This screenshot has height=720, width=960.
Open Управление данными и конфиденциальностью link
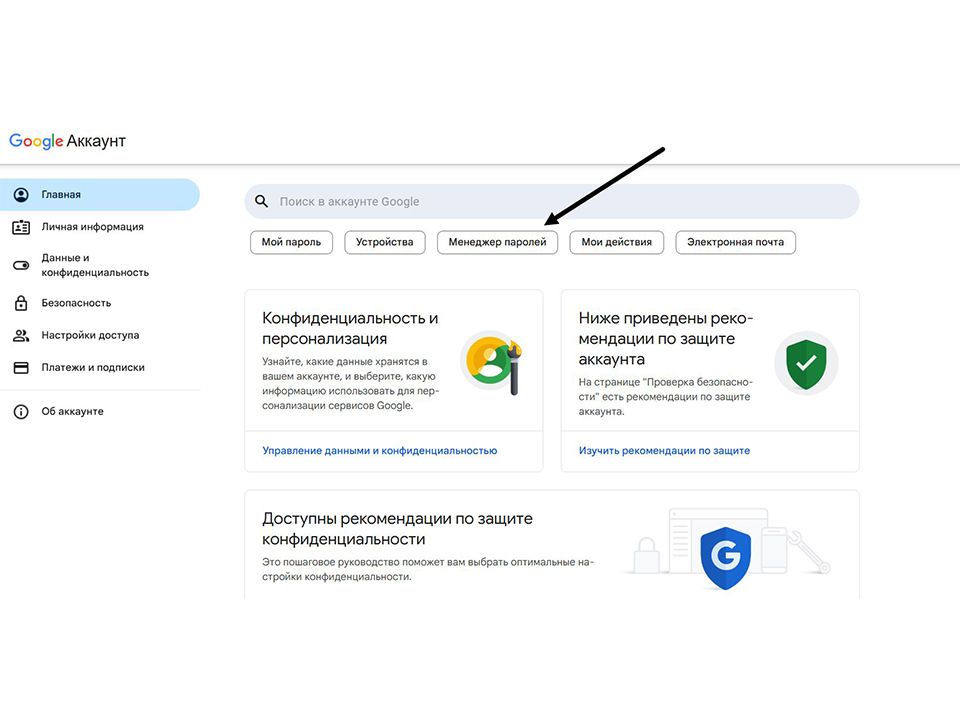click(380, 451)
